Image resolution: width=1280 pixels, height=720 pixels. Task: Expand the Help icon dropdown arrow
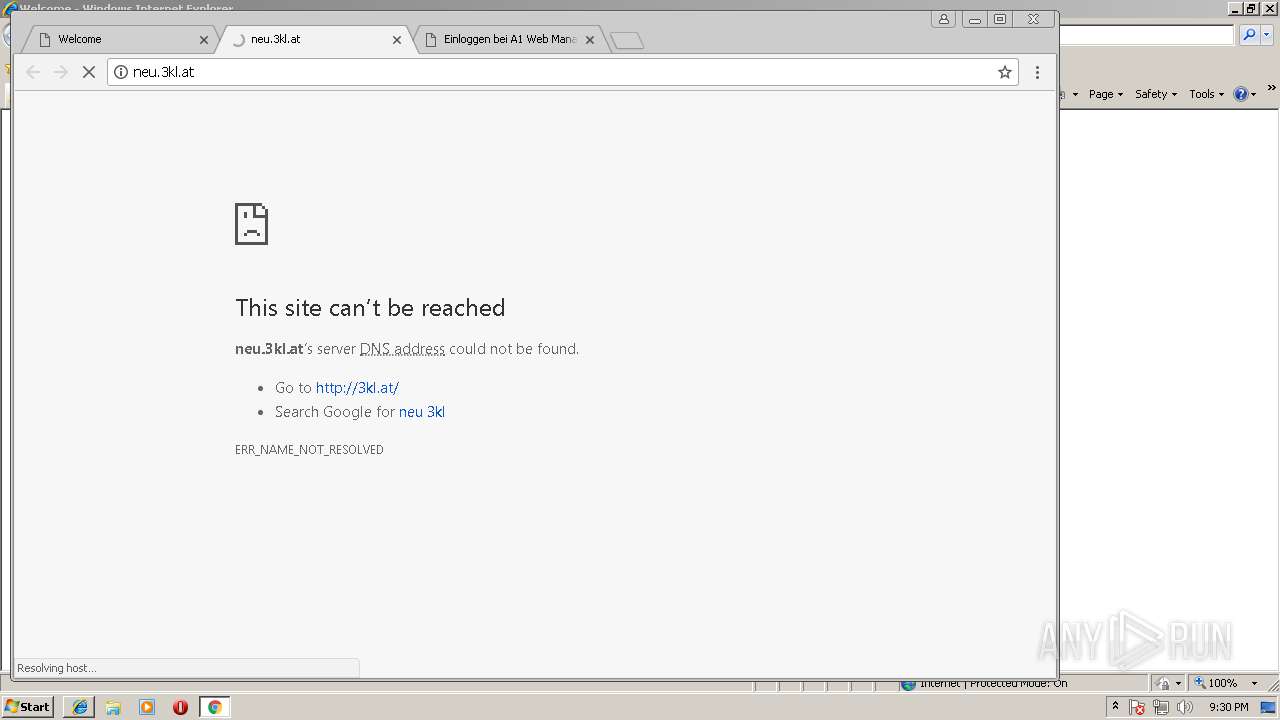(1253, 94)
